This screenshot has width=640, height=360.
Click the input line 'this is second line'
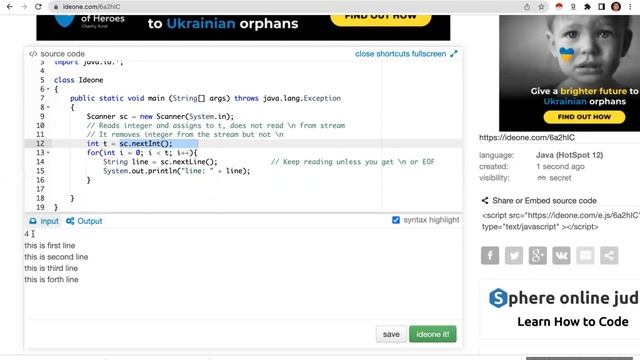point(56,257)
